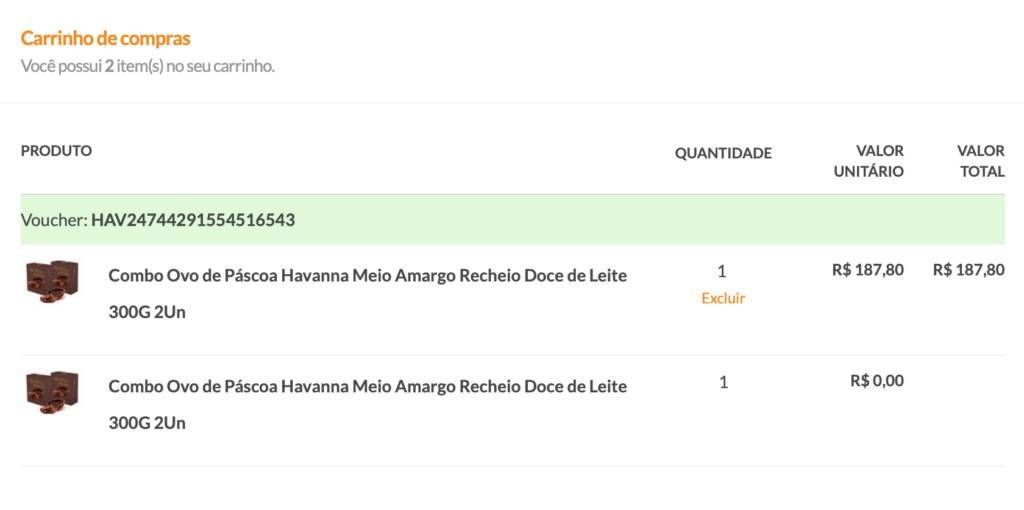Click the R$ 0,00 unit price
Image resolution: width=1024 pixels, height=510 pixels.
point(877,381)
